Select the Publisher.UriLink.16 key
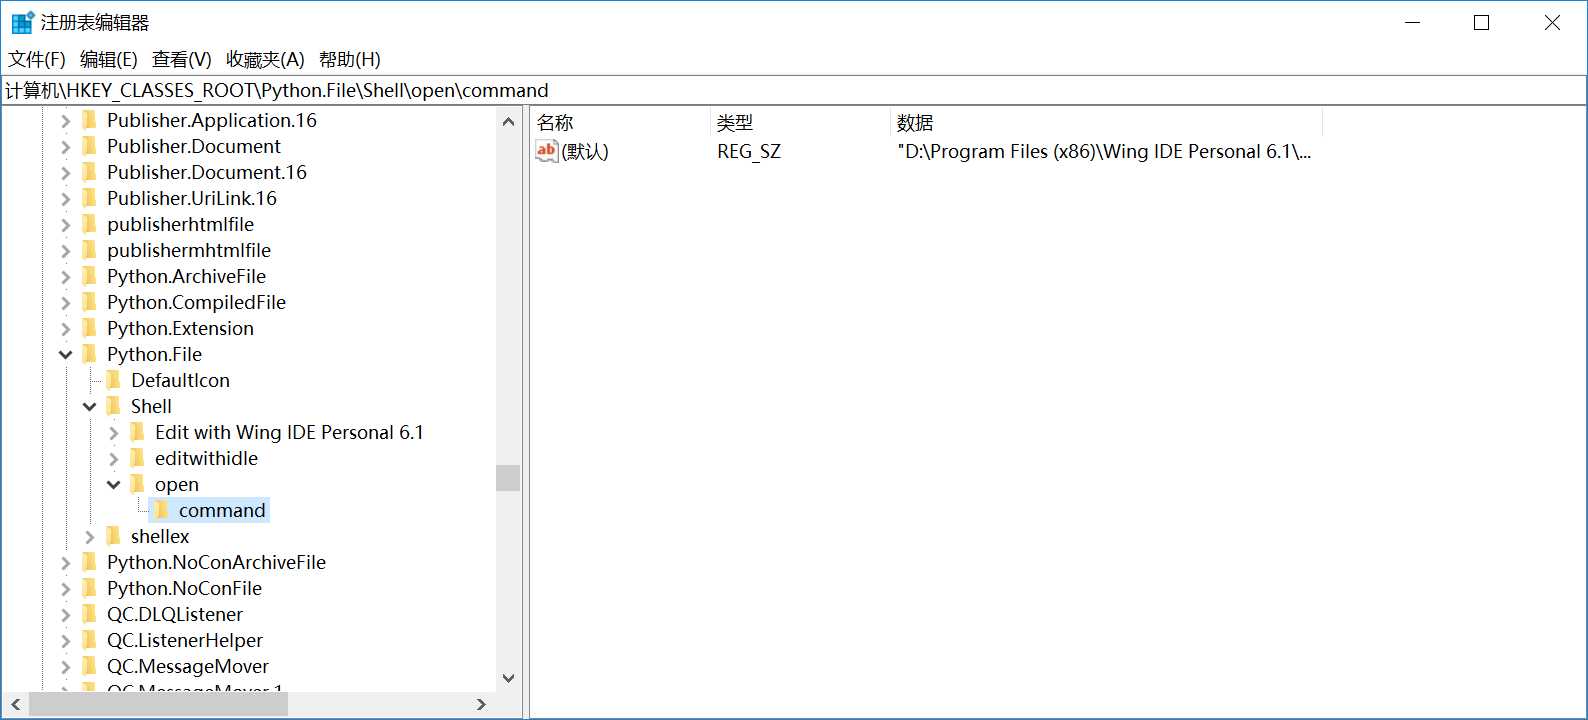 click(x=192, y=198)
